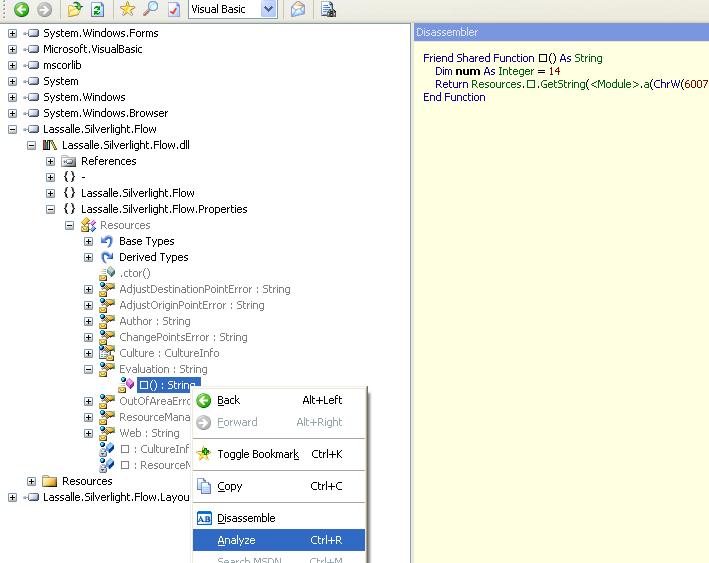Select the System.Windows assembly

point(84,97)
